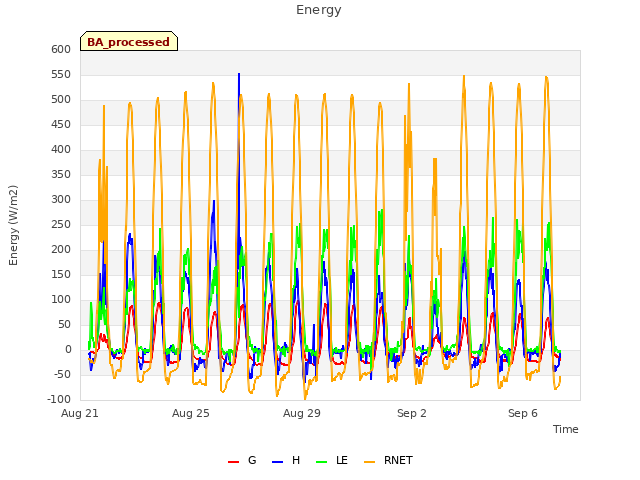This screenshot has width=640, height=480.
Task: Click the 350 y-axis tick label
Action: tap(61, 175)
